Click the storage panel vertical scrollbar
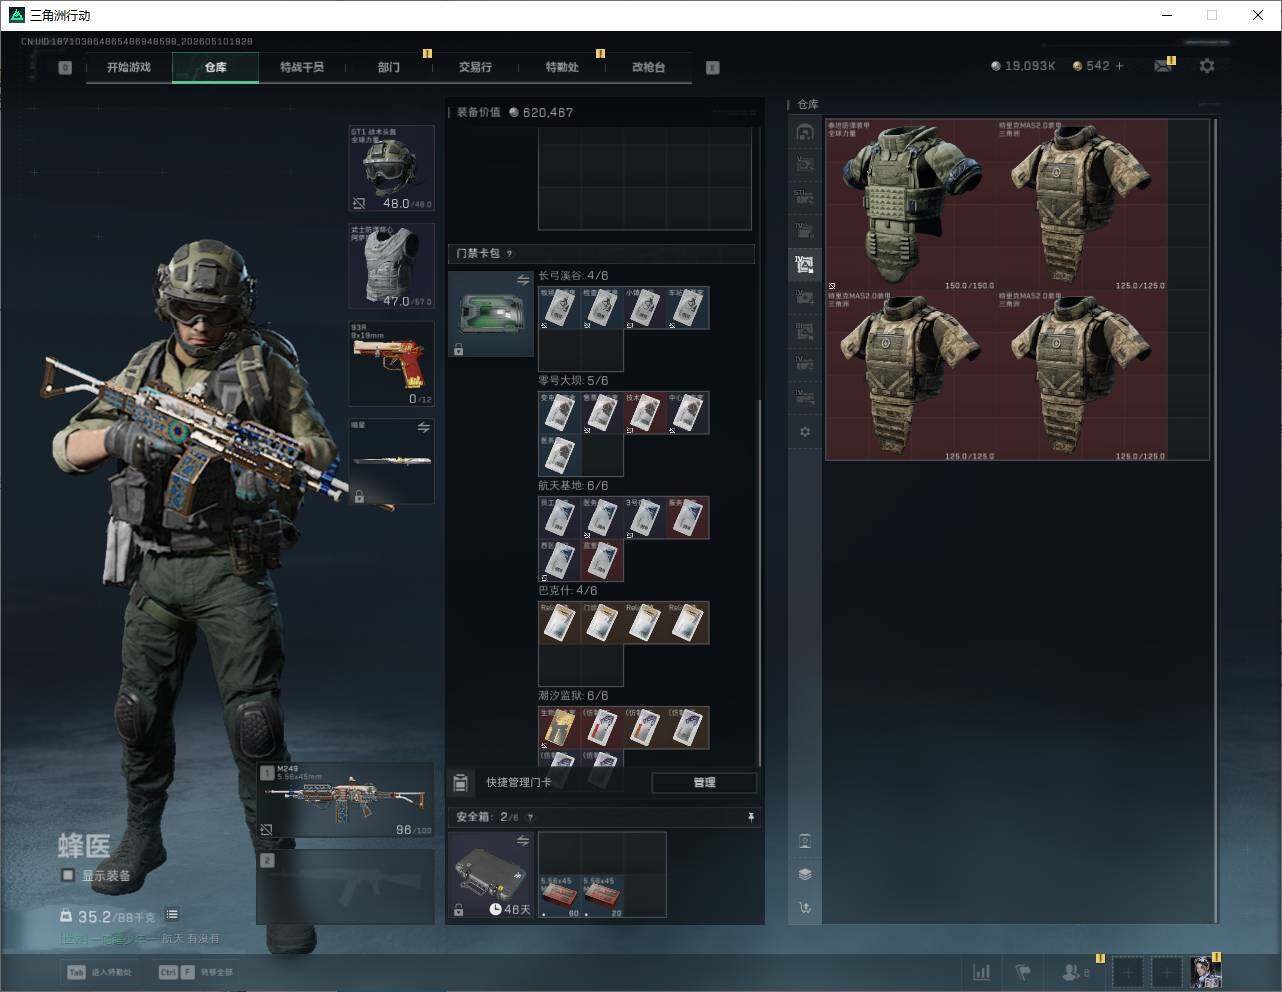The height and width of the screenshot is (992, 1282). coord(1216,520)
